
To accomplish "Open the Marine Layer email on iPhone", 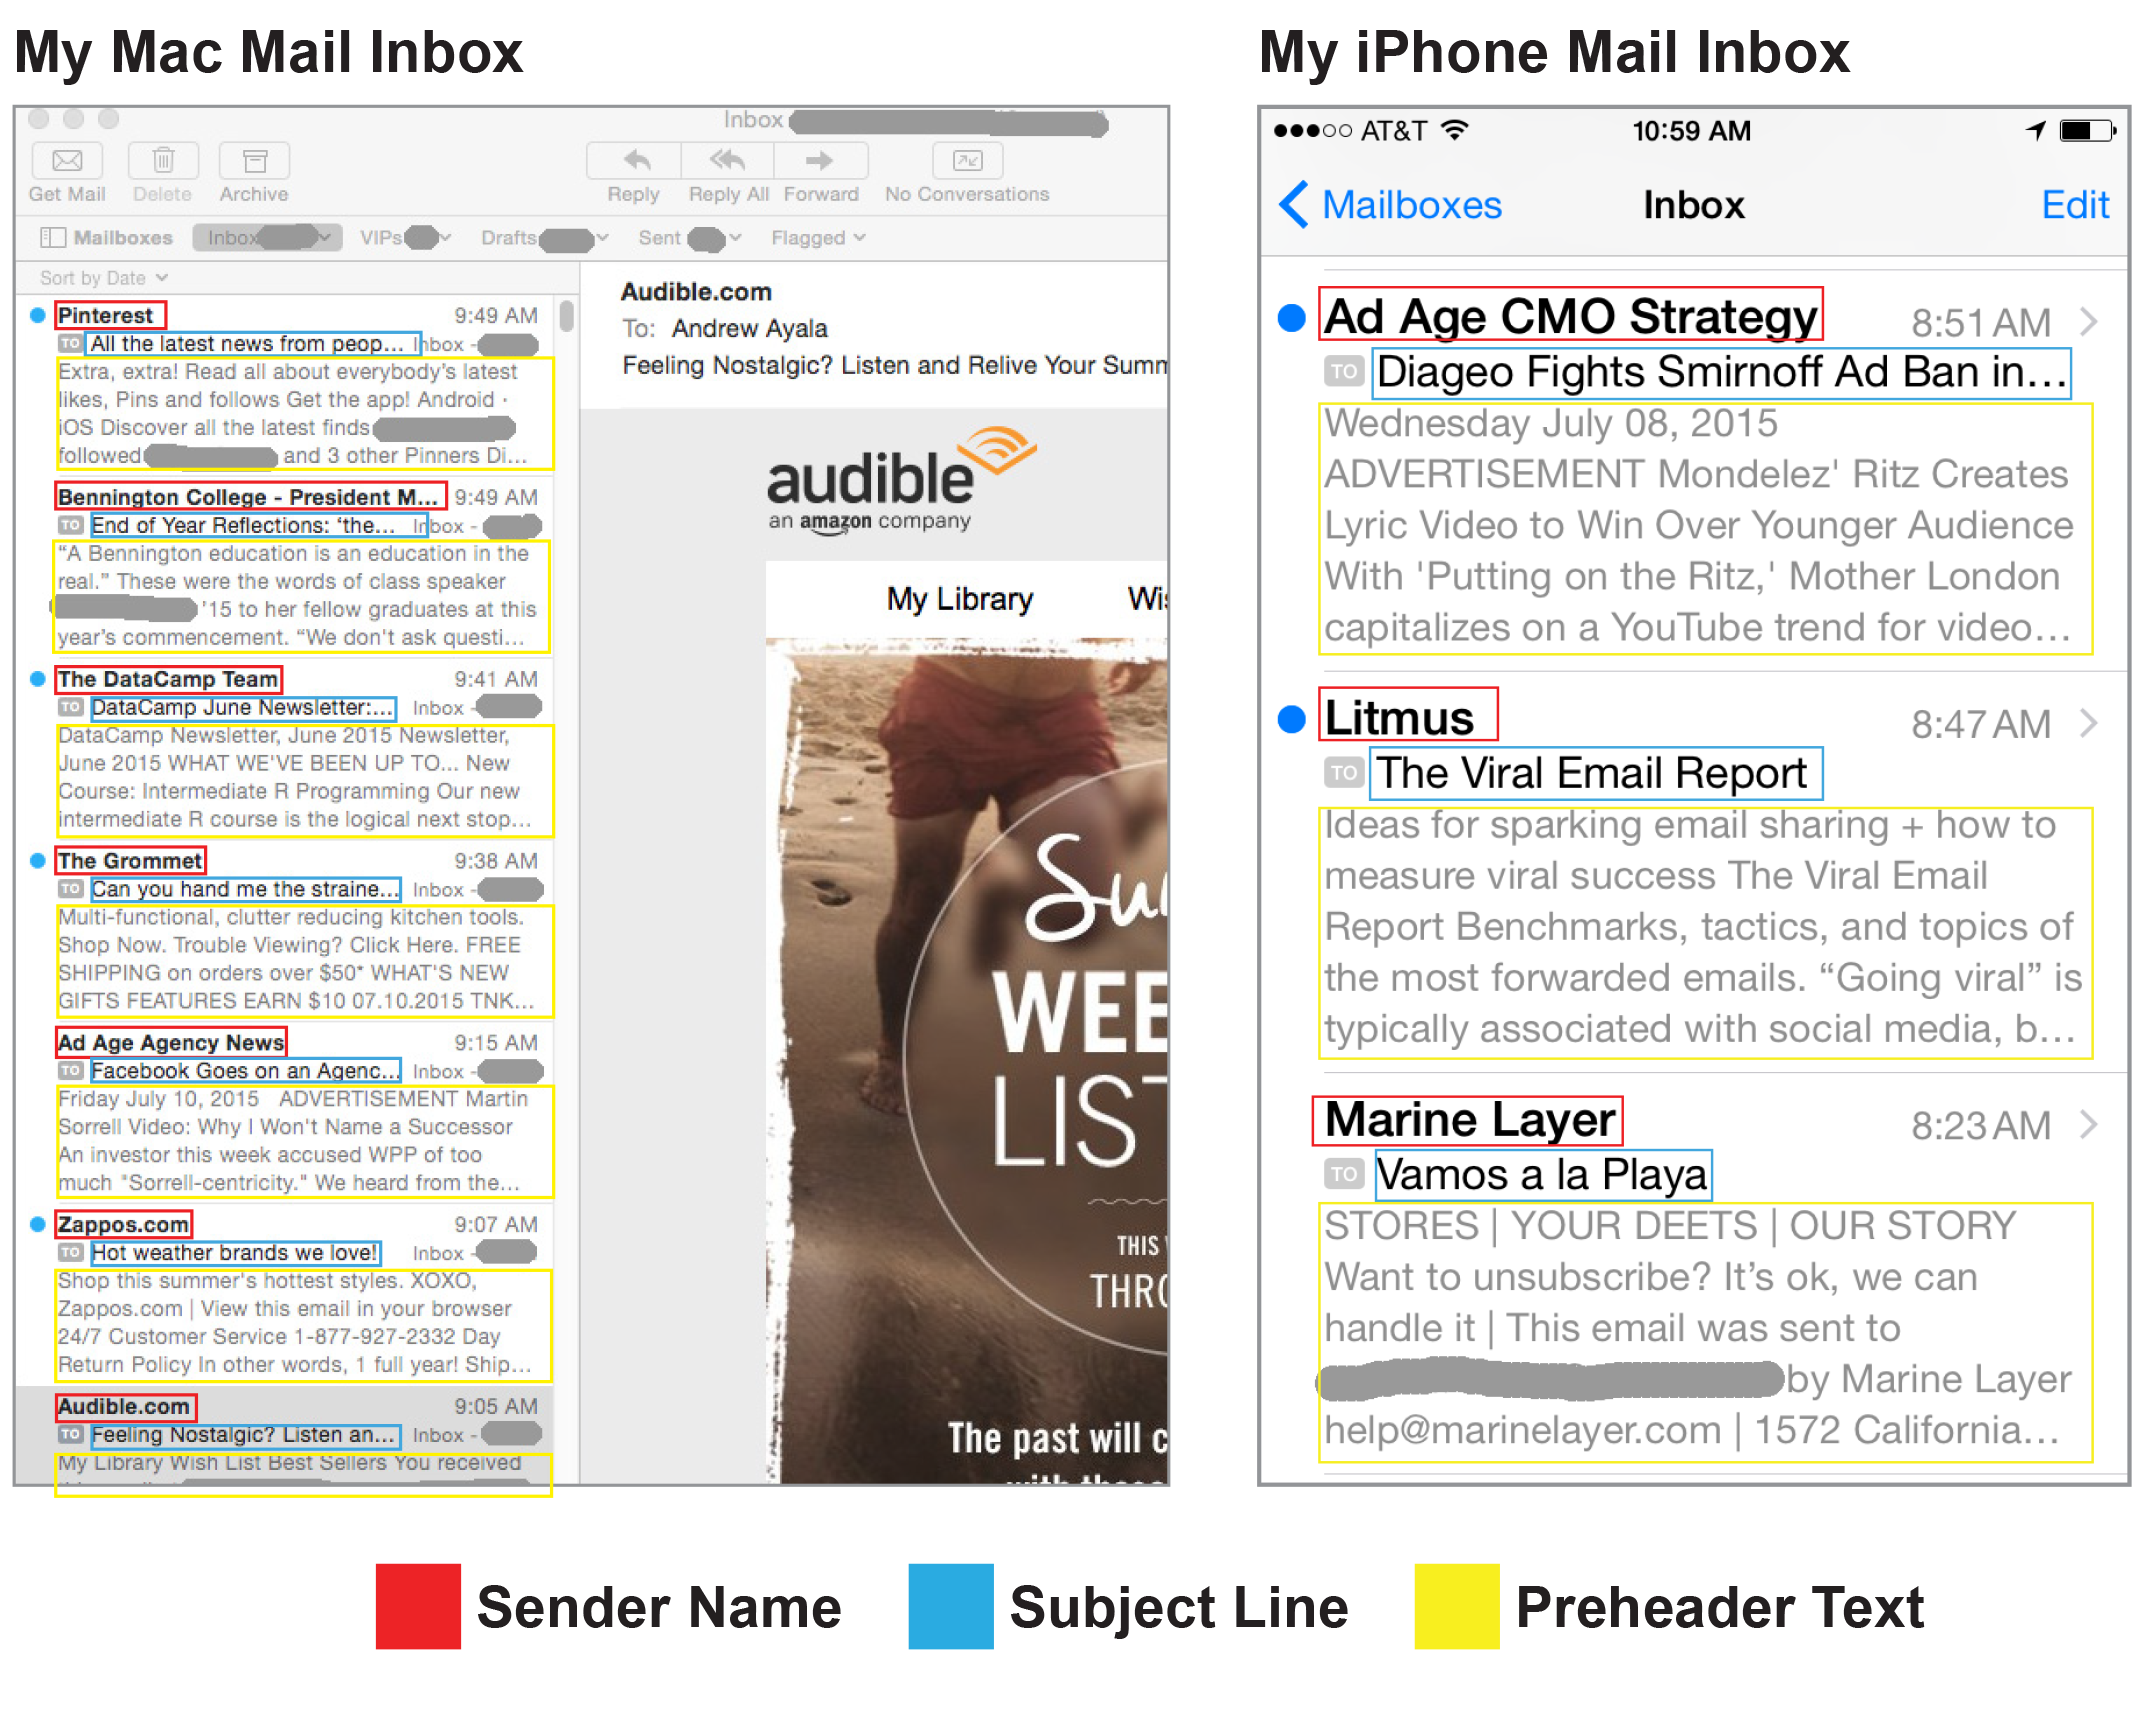I will pos(1694,1274).
